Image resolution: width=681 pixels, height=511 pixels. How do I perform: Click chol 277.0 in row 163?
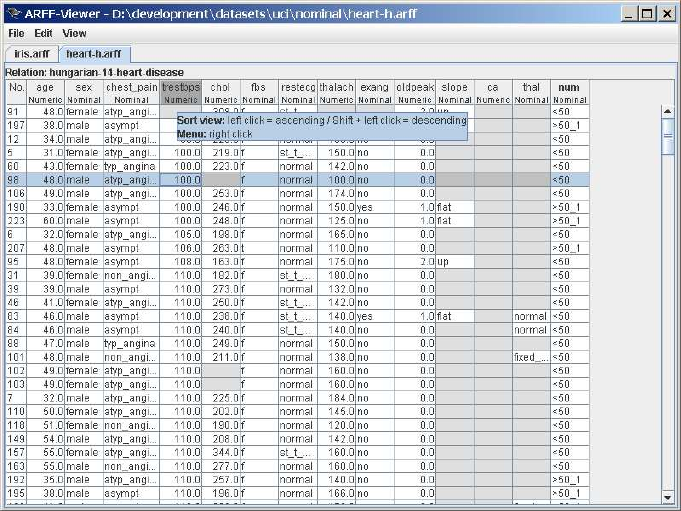click(221, 466)
